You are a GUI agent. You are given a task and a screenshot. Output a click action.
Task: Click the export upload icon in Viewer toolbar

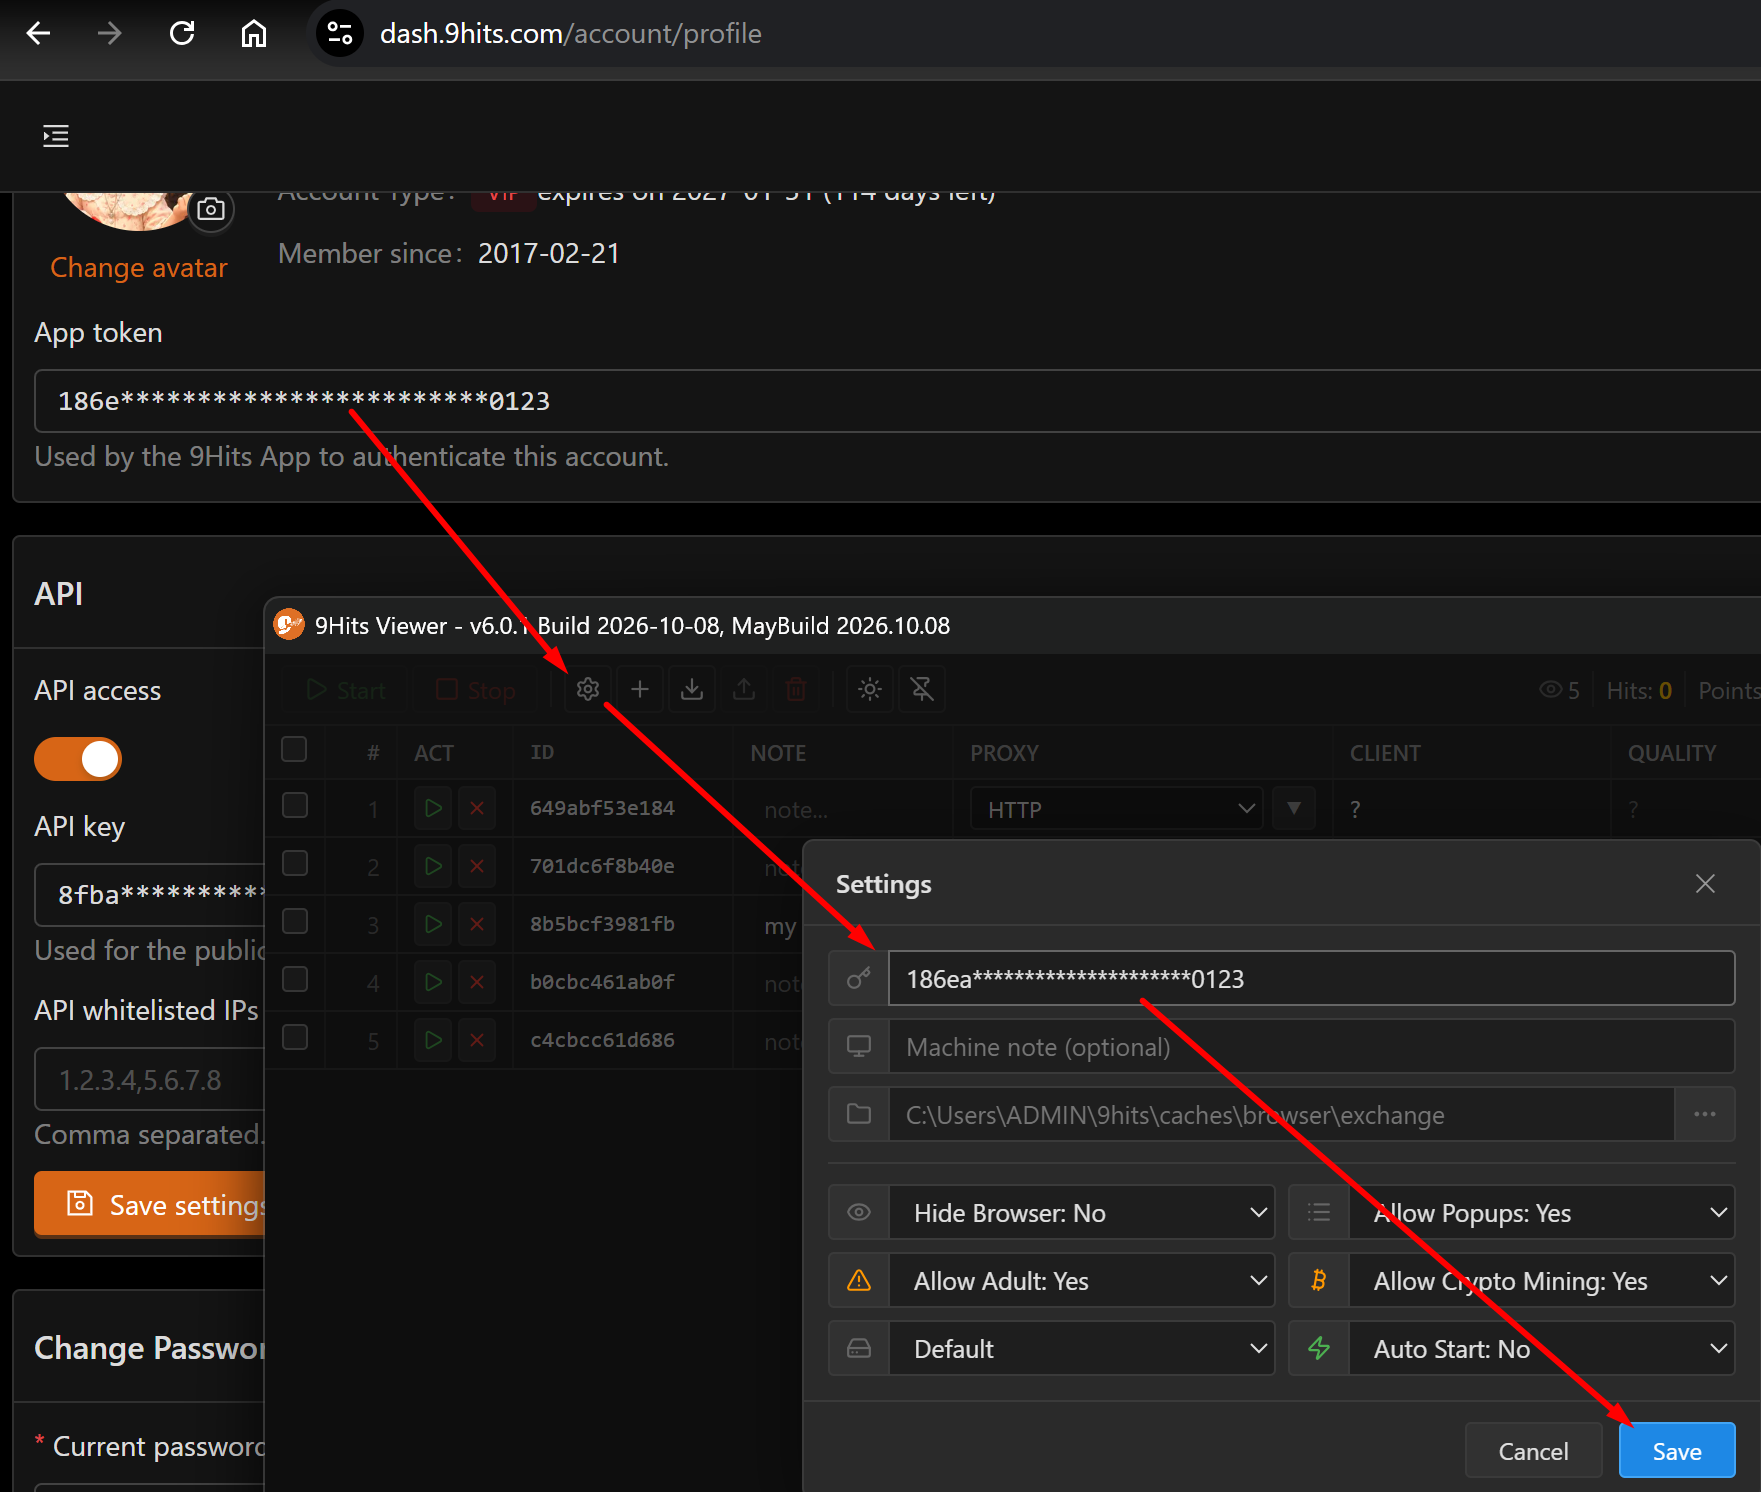click(x=744, y=689)
